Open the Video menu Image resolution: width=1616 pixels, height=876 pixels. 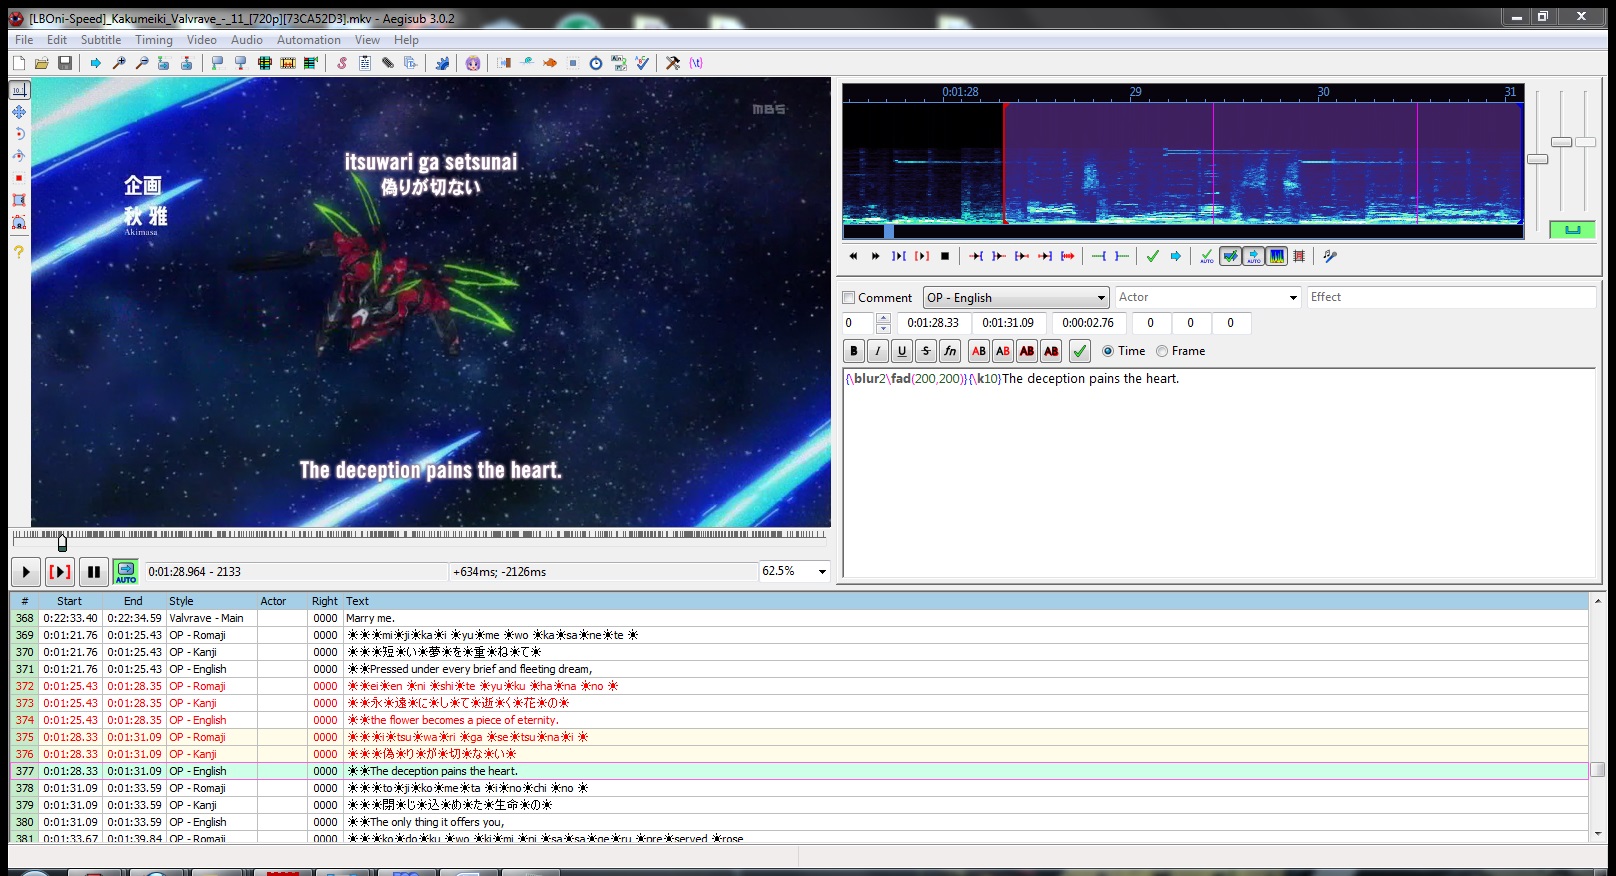click(x=202, y=40)
